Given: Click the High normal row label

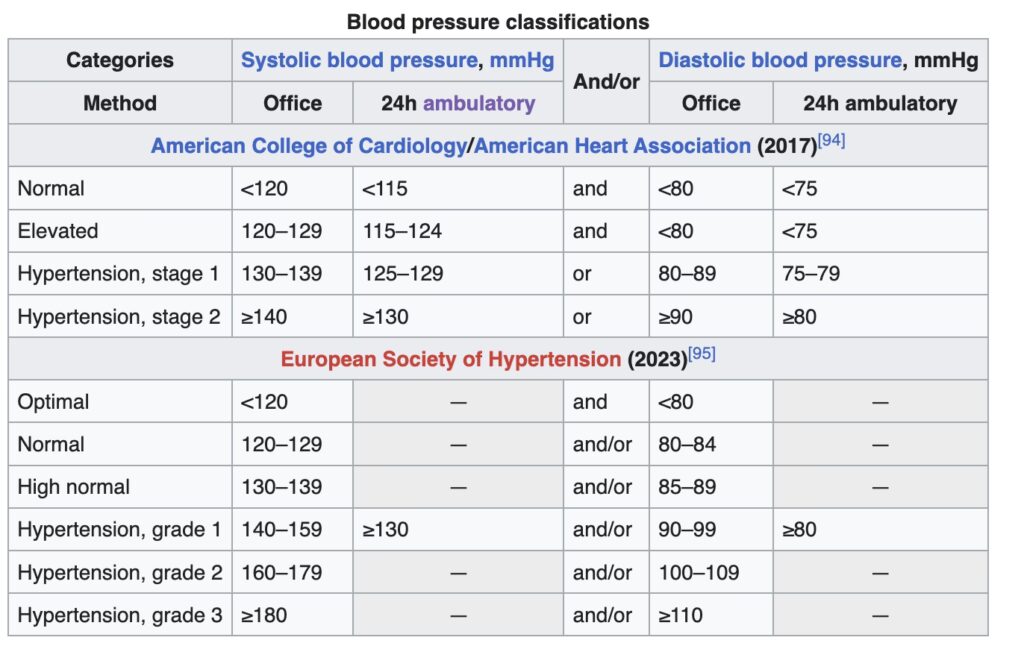Looking at the screenshot, I should point(73,487).
